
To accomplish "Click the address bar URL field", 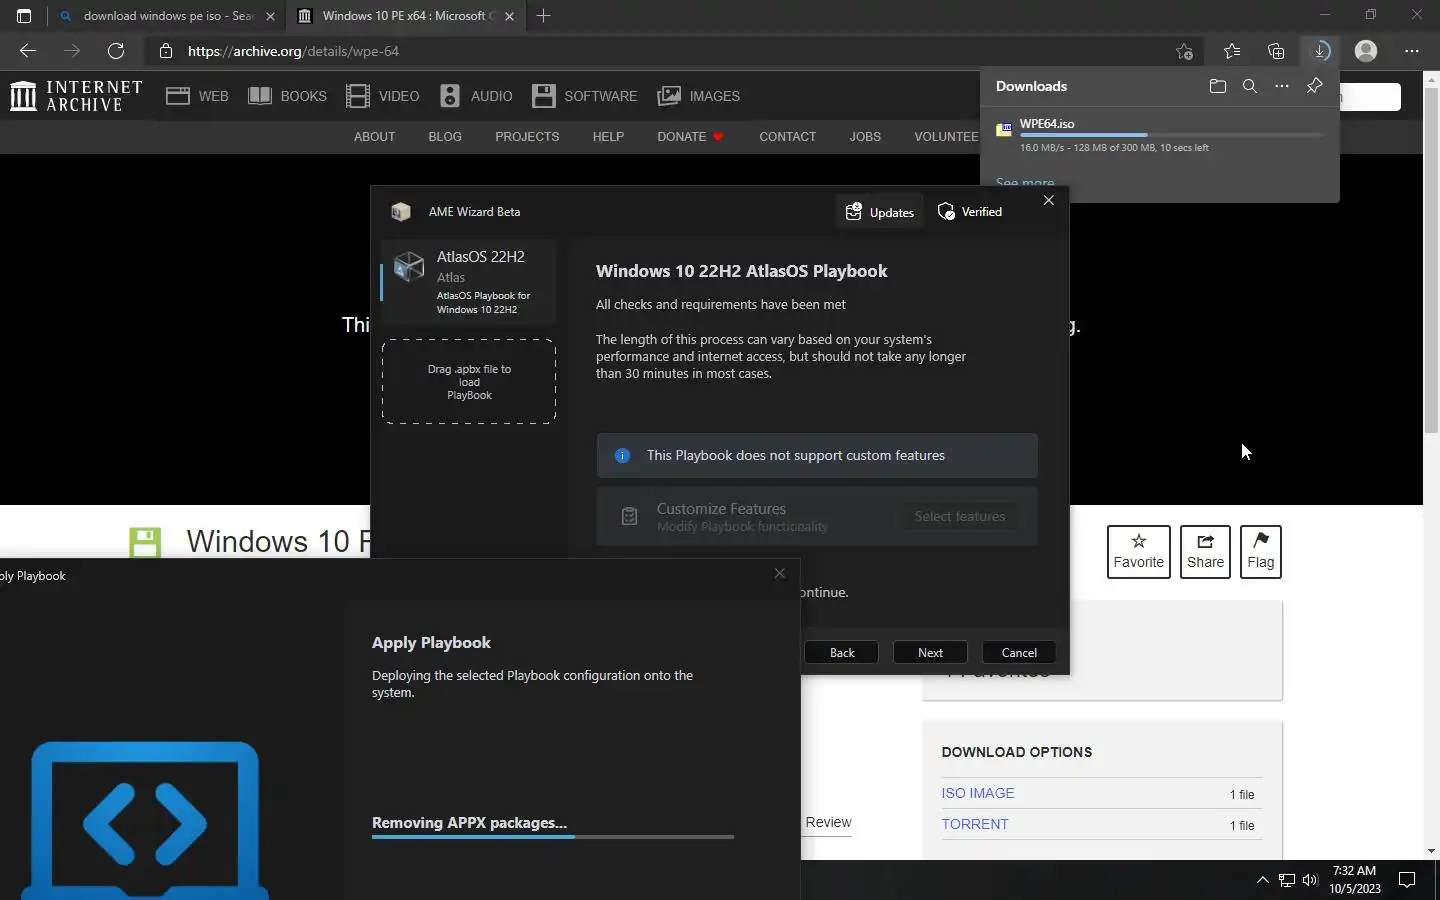I will [660, 51].
